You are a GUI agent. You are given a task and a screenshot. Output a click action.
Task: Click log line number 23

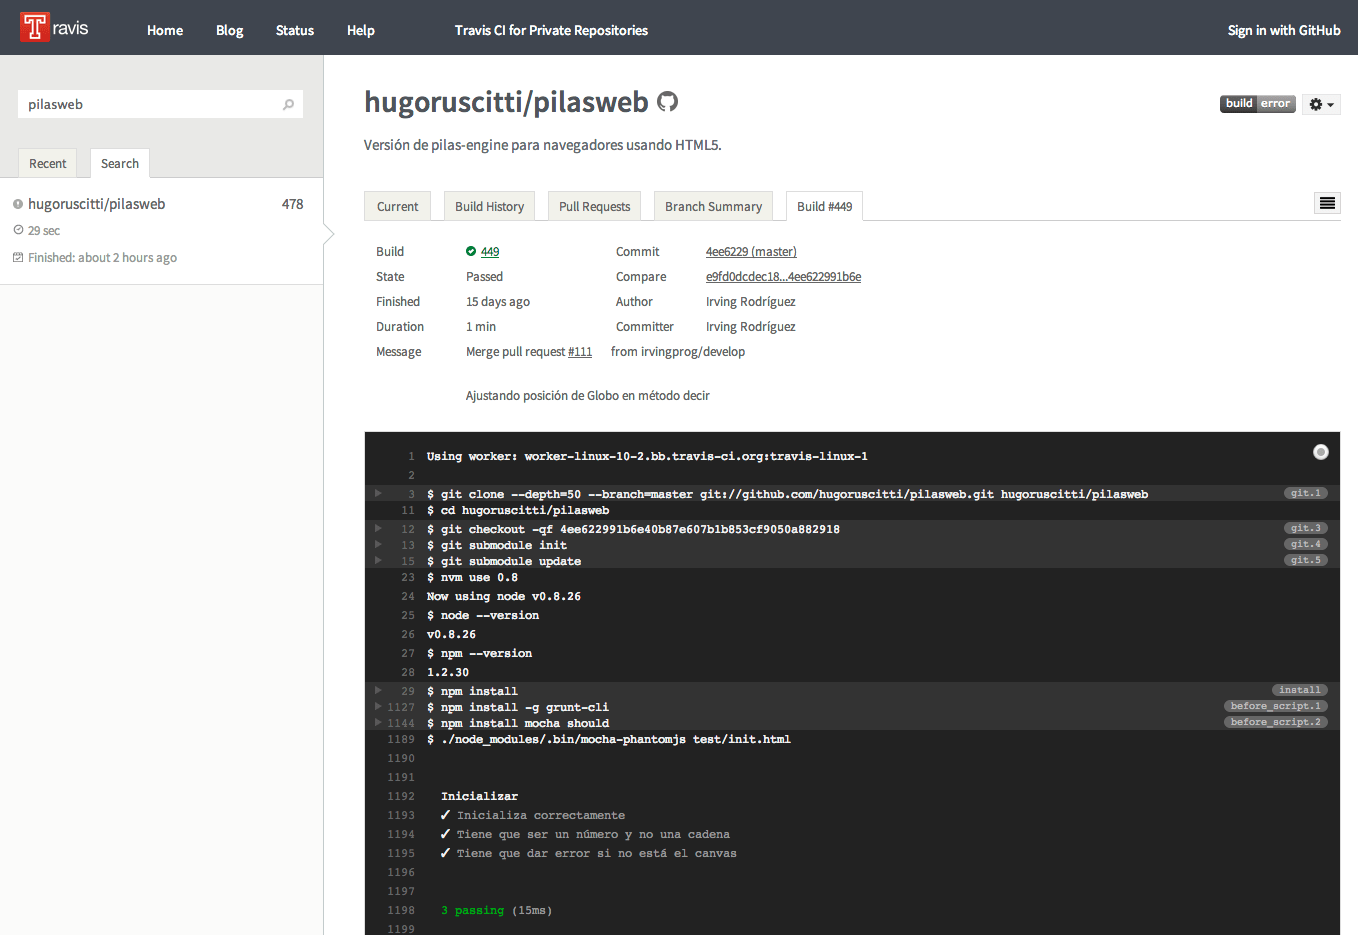[x=408, y=577]
